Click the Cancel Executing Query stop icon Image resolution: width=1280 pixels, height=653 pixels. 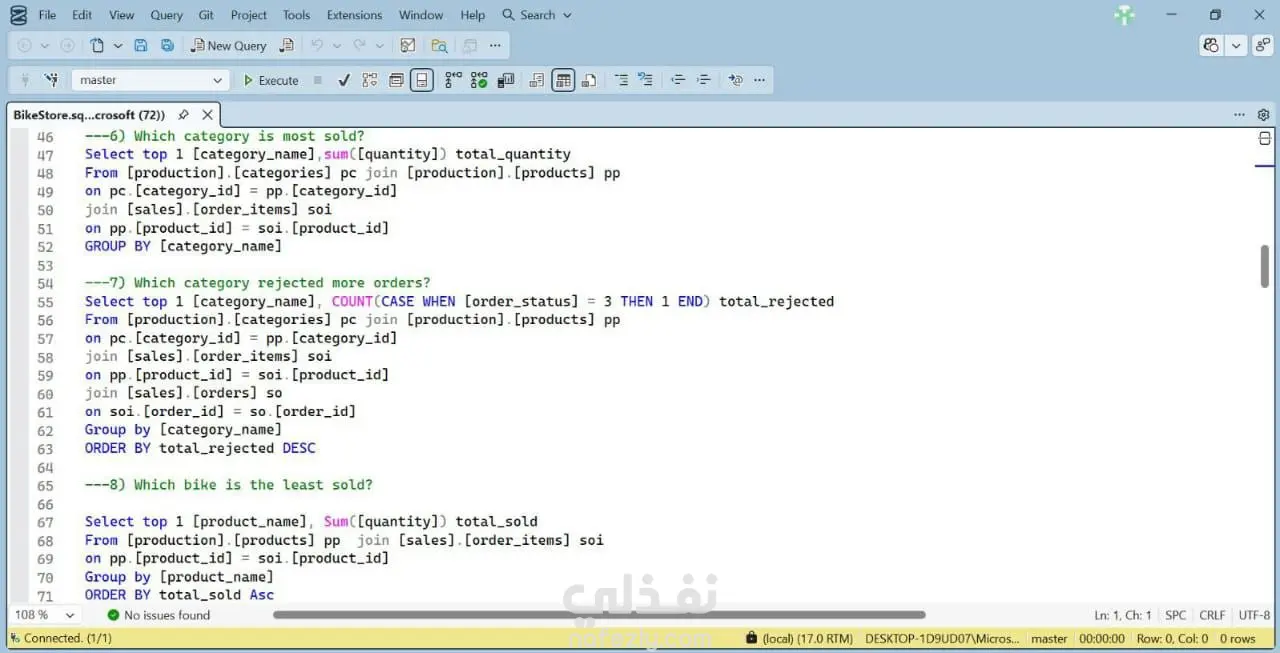click(318, 80)
